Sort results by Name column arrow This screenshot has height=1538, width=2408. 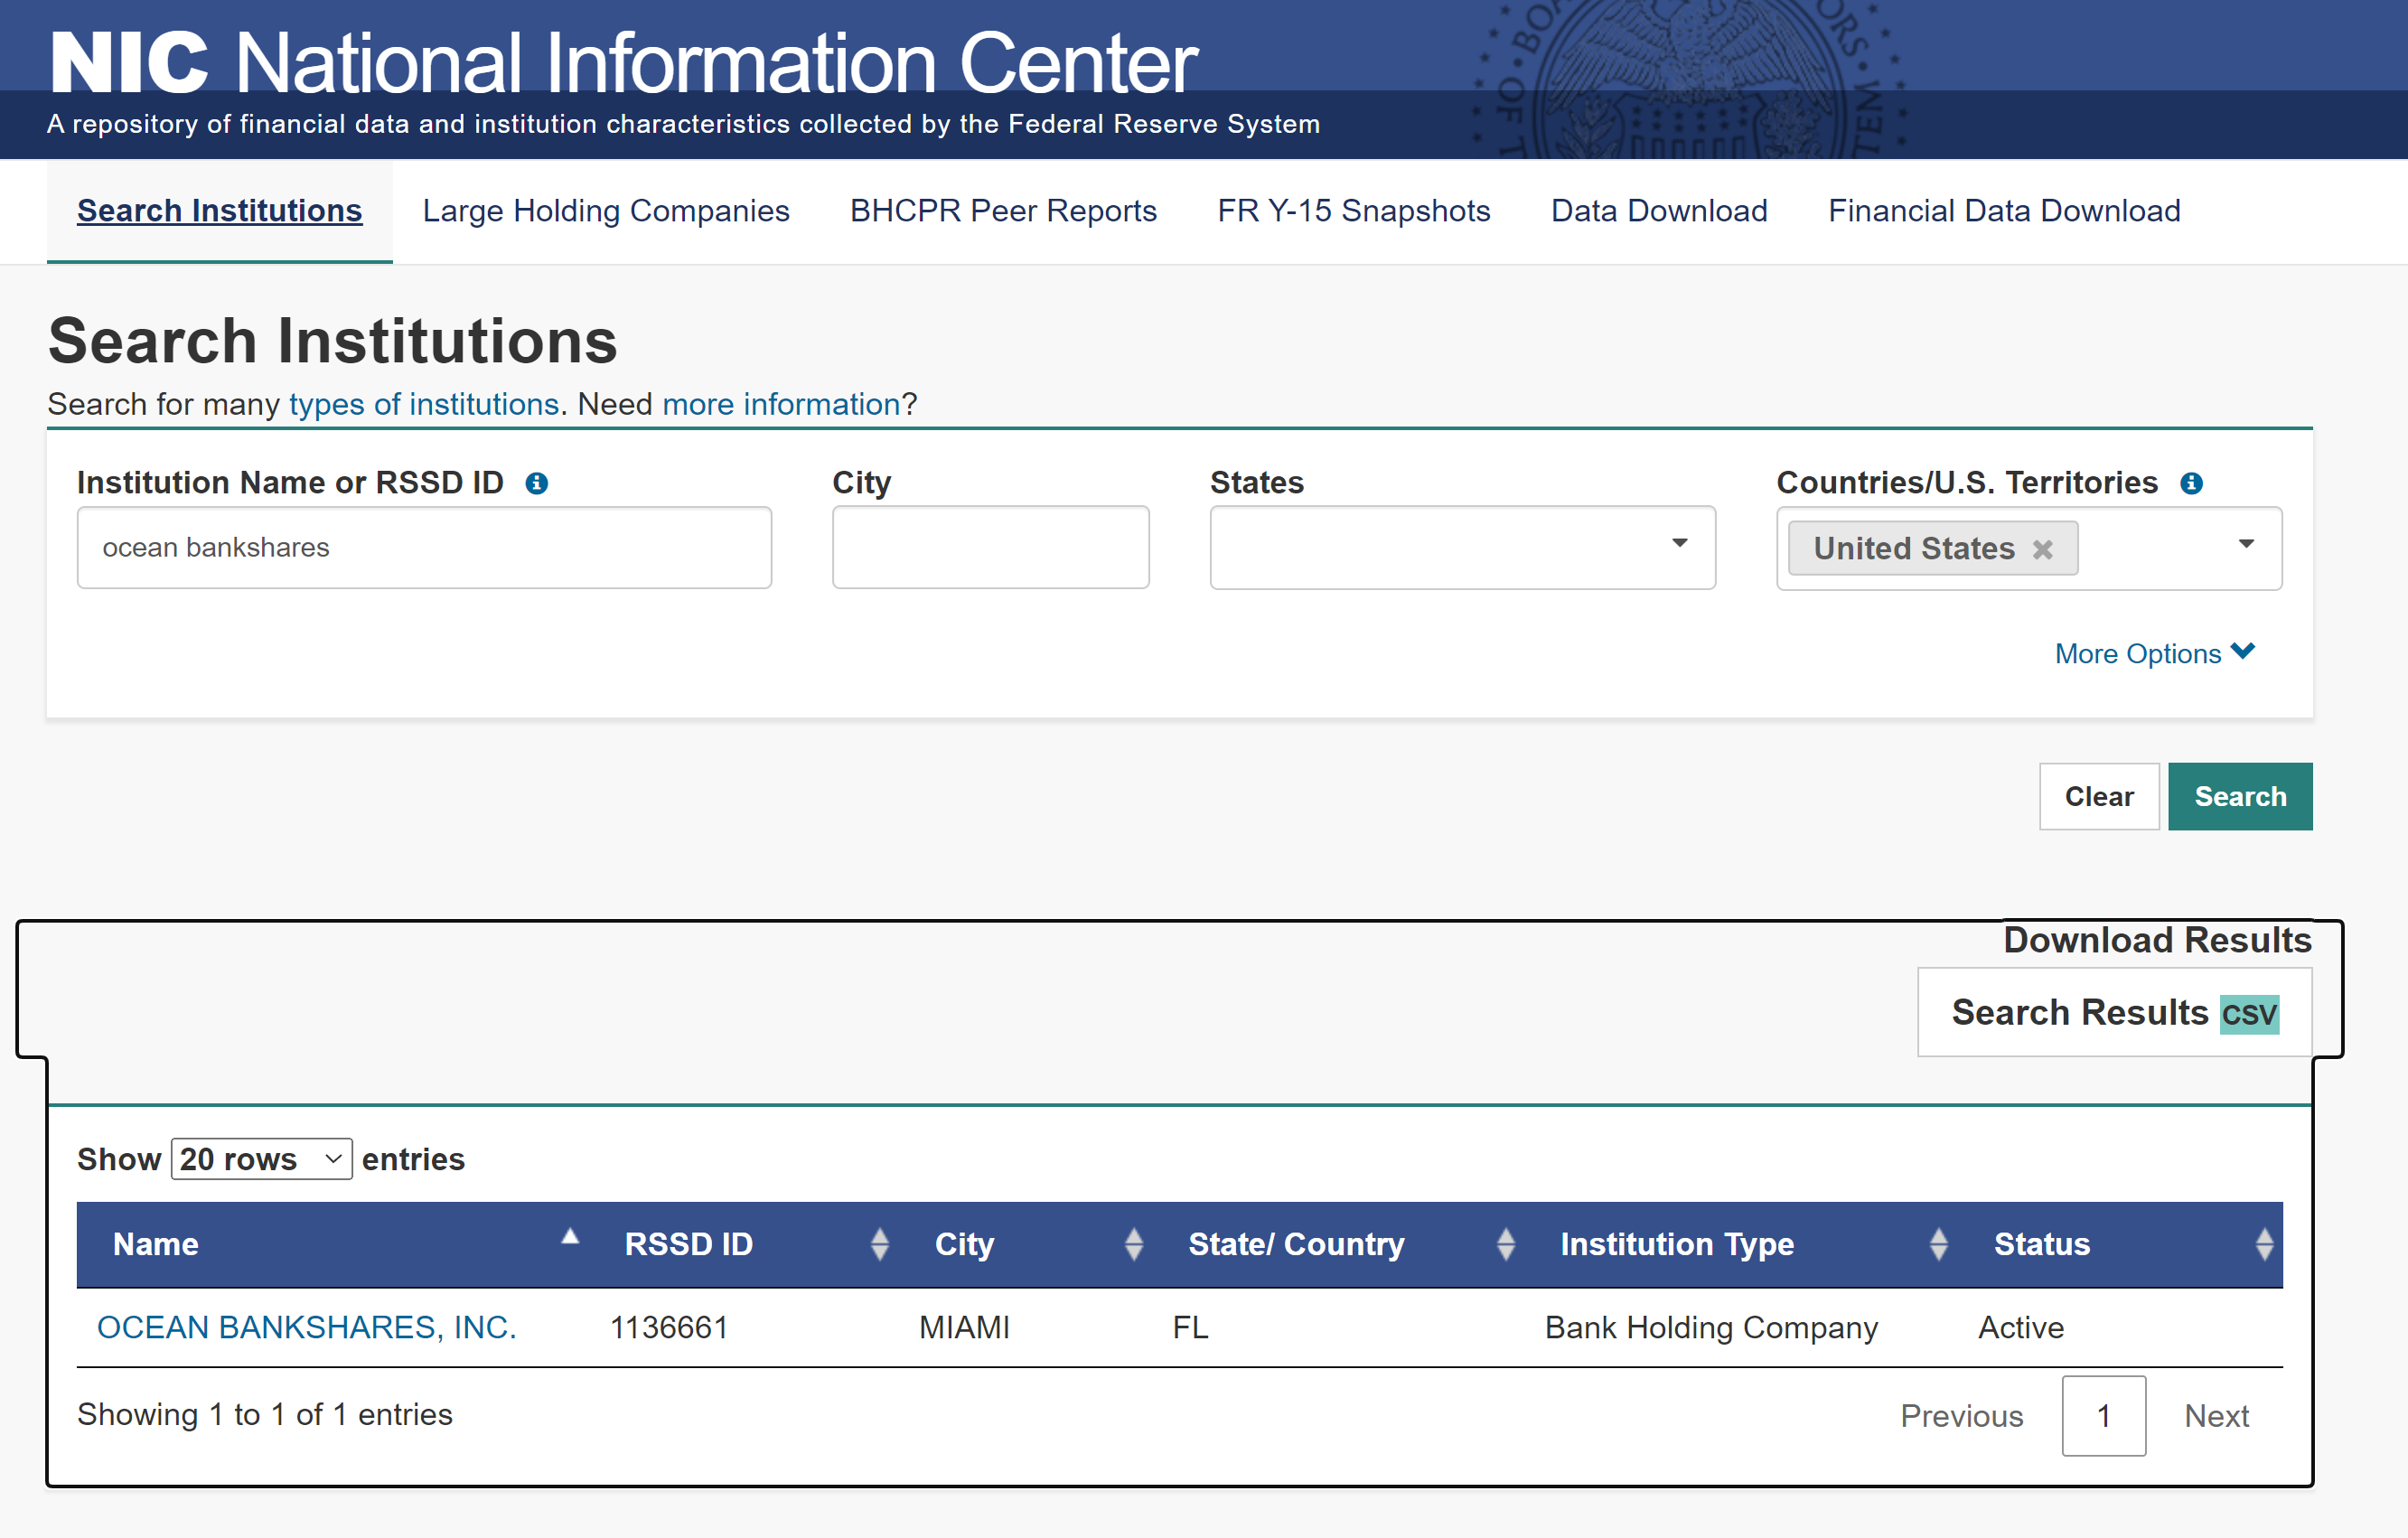pos(570,1238)
